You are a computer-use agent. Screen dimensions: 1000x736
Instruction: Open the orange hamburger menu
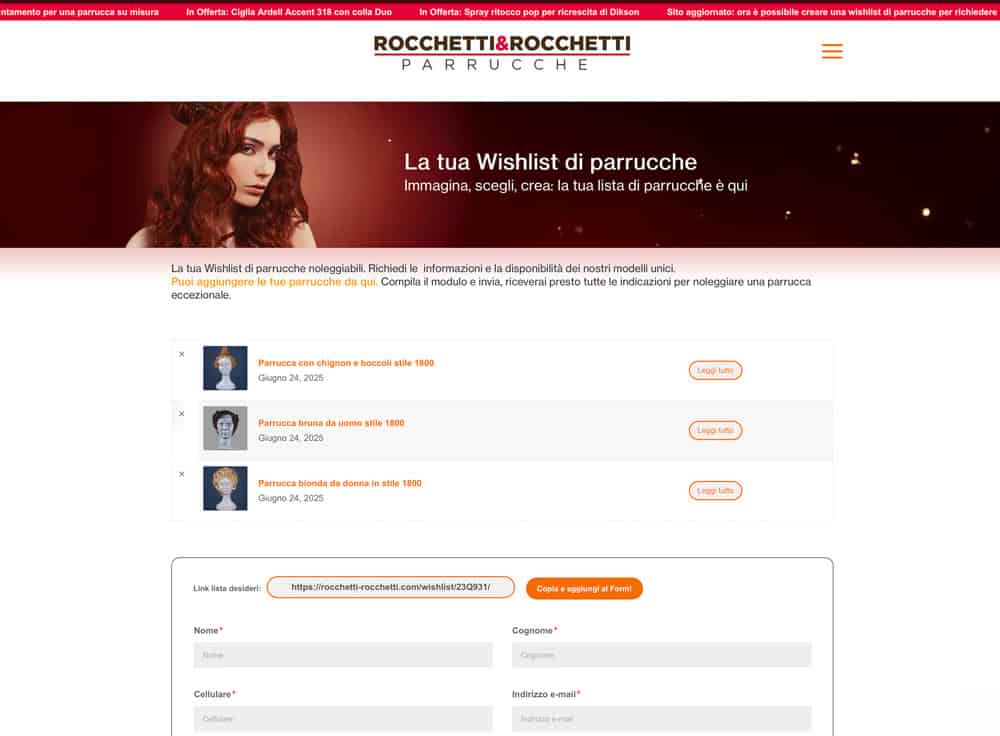(x=832, y=51)
